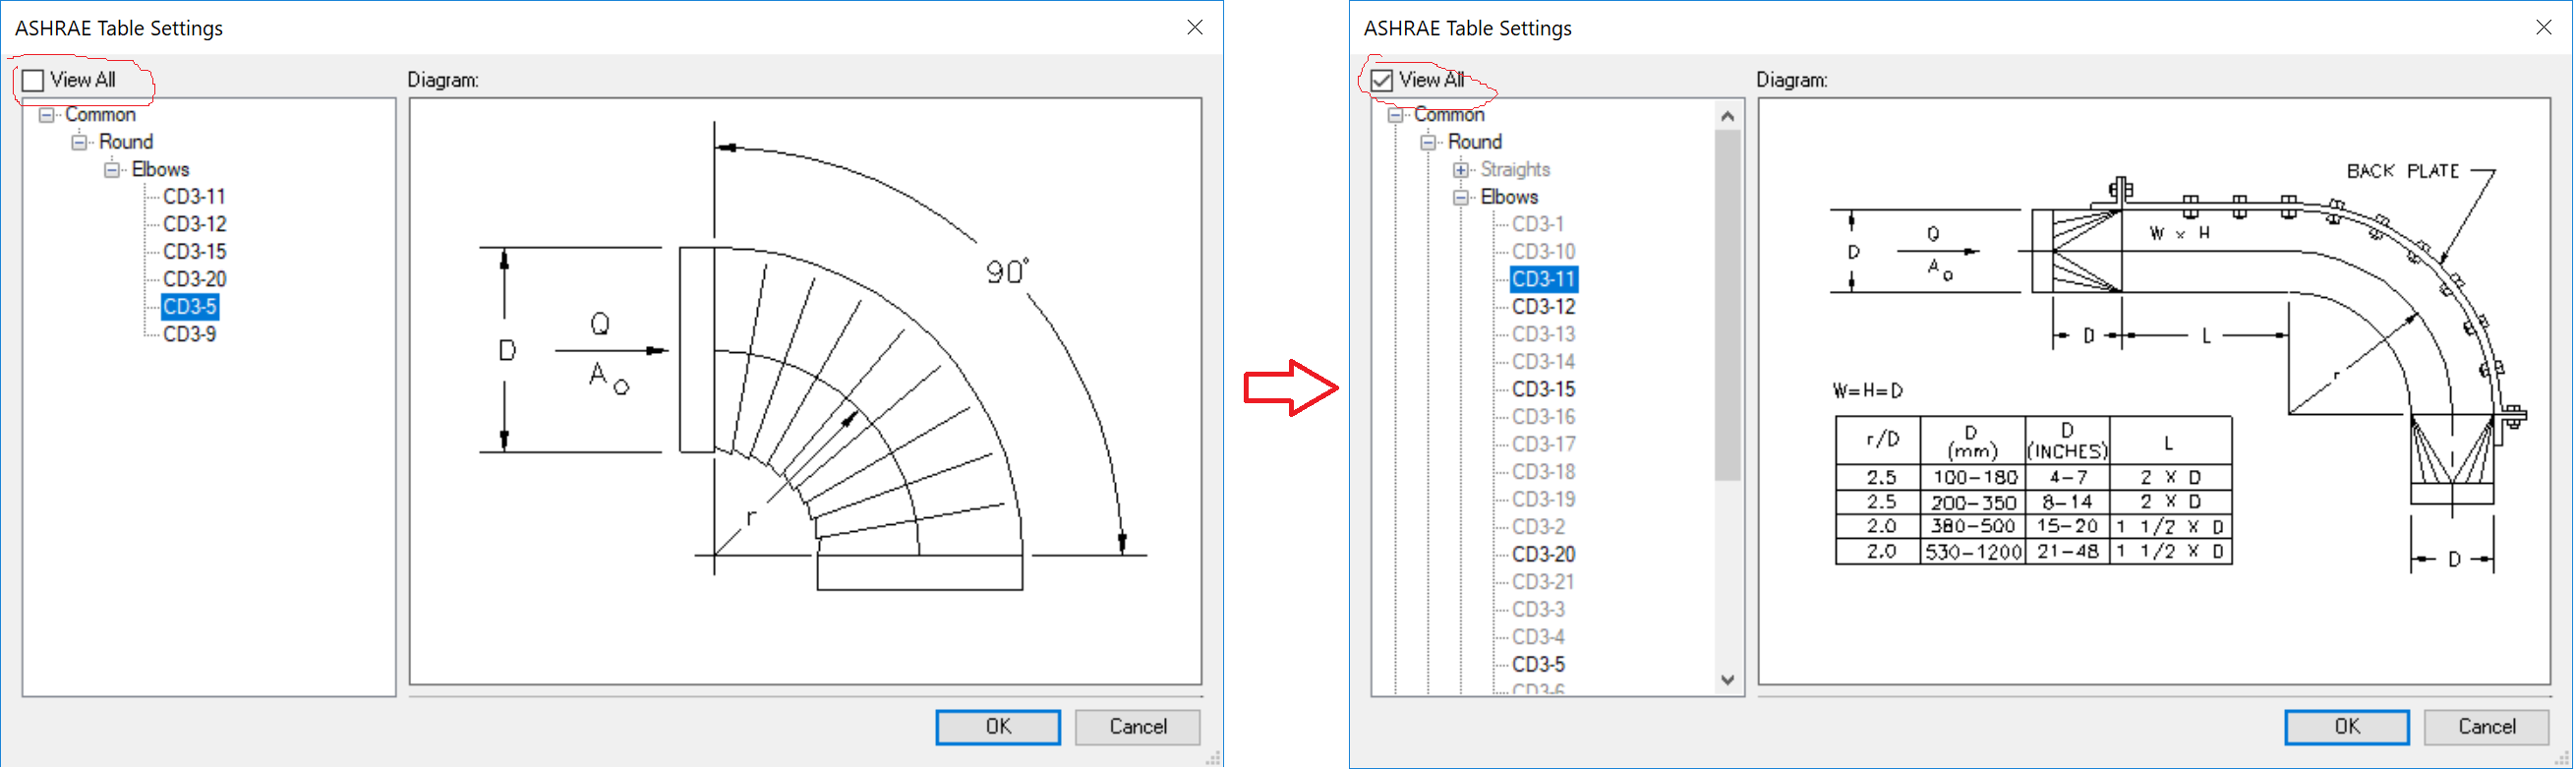Select CD3-2 in the right dialog tree
The height and width of the screenshot is (769, 2576).
pyautogui.click(x=1538, y=527)
